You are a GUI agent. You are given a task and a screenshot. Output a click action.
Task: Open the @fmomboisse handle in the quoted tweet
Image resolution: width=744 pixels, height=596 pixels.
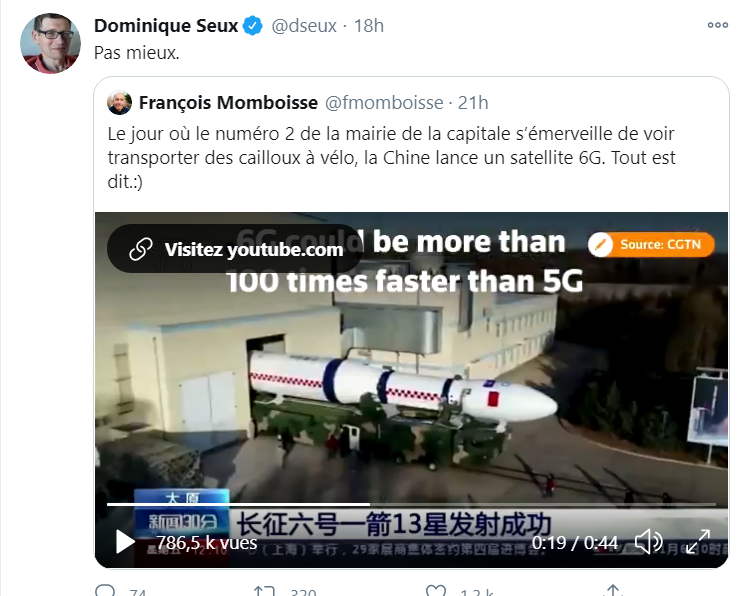pyautogui.click(x=384, y=102)
